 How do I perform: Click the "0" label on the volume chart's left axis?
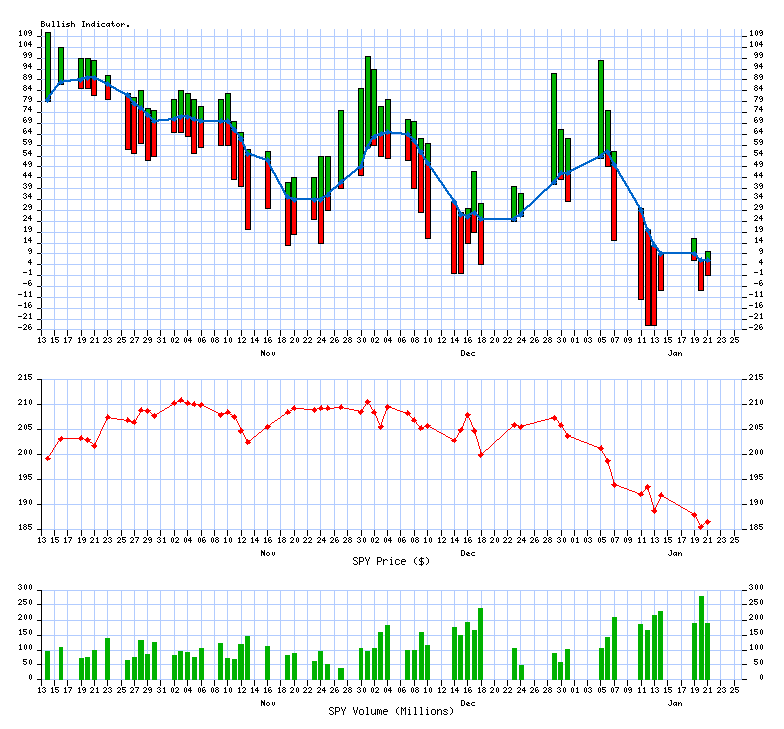click(31, 678)
